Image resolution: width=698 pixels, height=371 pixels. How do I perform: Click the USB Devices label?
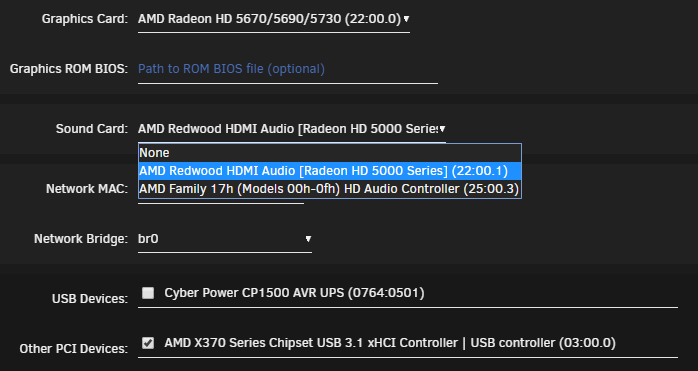[x=90, y=298]
